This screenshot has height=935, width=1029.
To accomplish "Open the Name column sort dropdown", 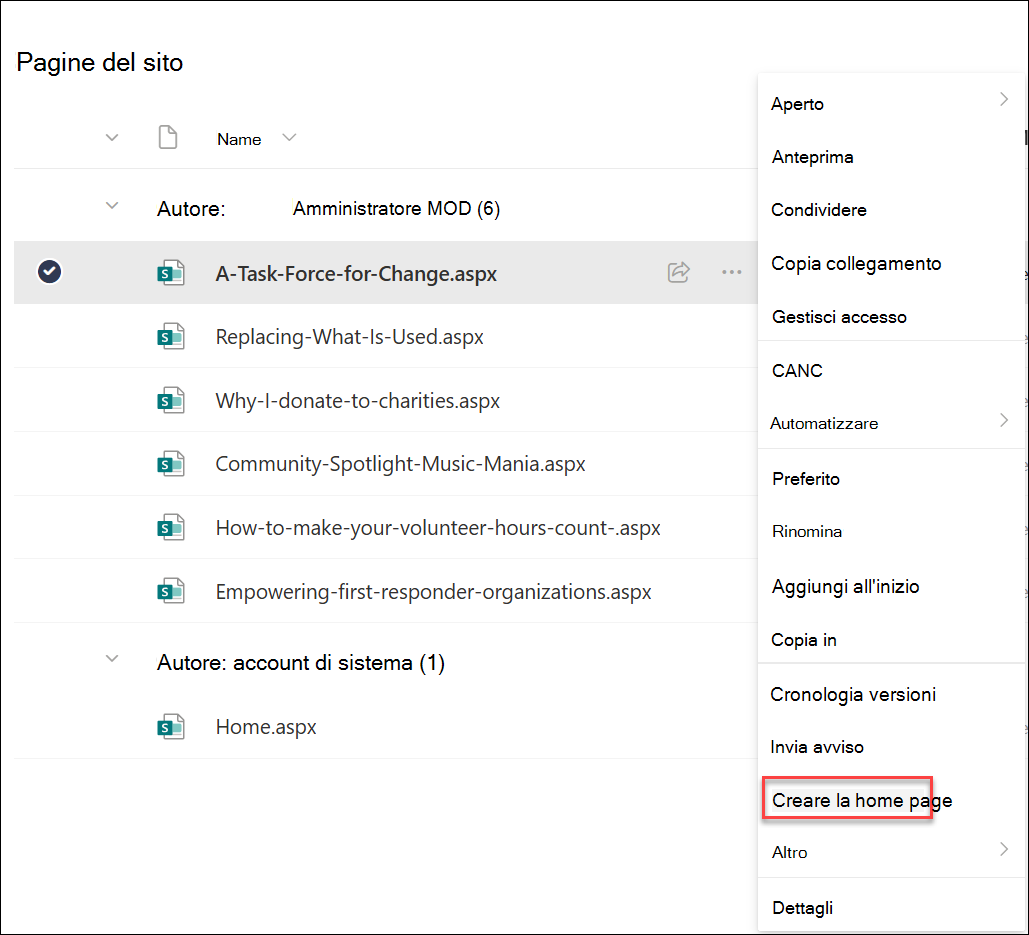I will pos(289,138).
